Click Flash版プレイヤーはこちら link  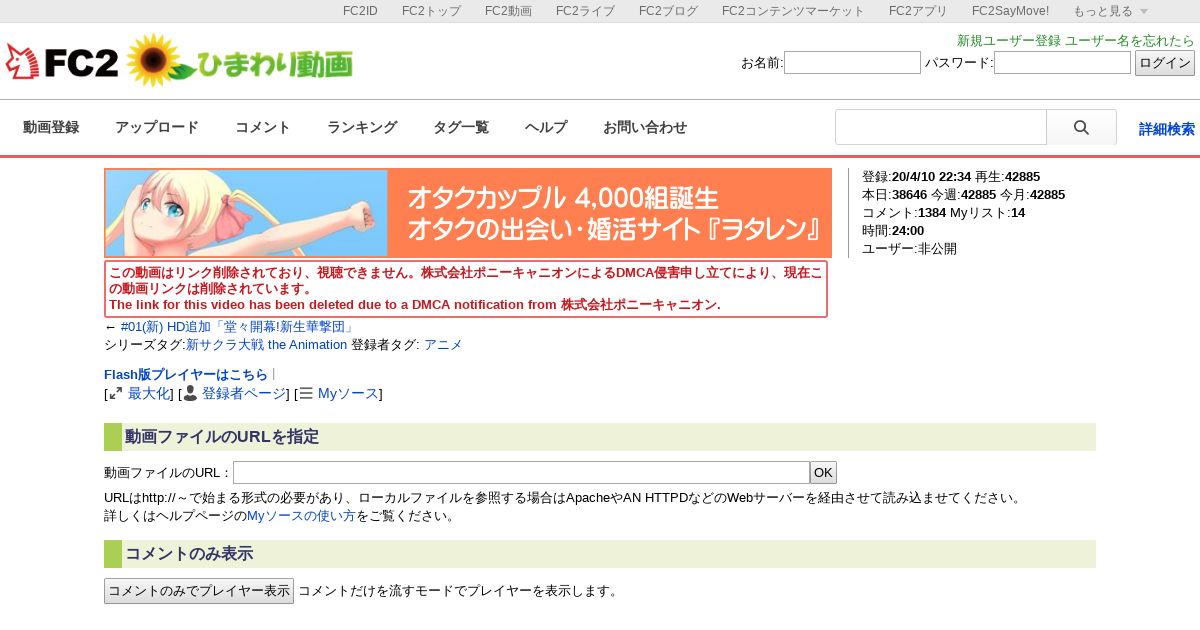pyautogui.click(x=186, y=375)
